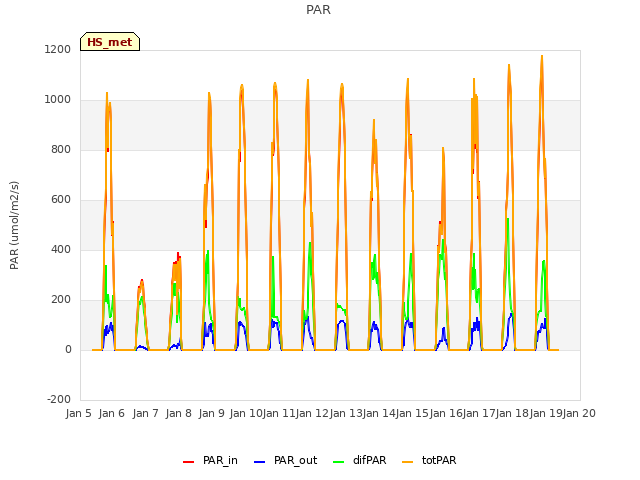Click the Jan 6 x-axis label
Image resolution: width=640 pixels, height=480 pixels.
coord(112,413)
